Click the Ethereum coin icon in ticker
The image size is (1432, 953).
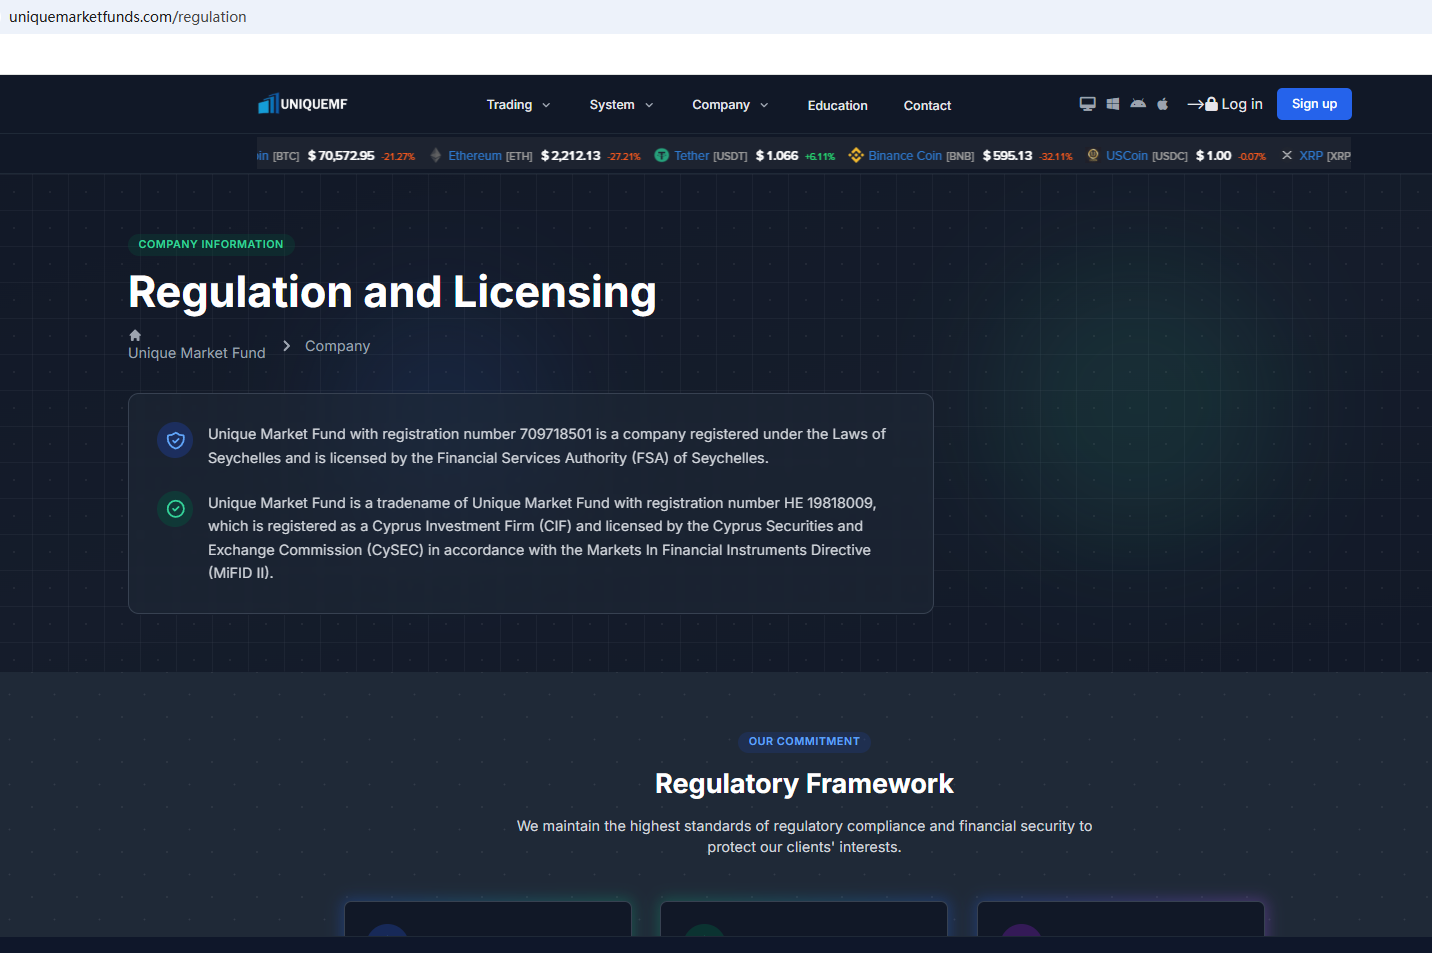pyautogui.click(x=436, y=156)
